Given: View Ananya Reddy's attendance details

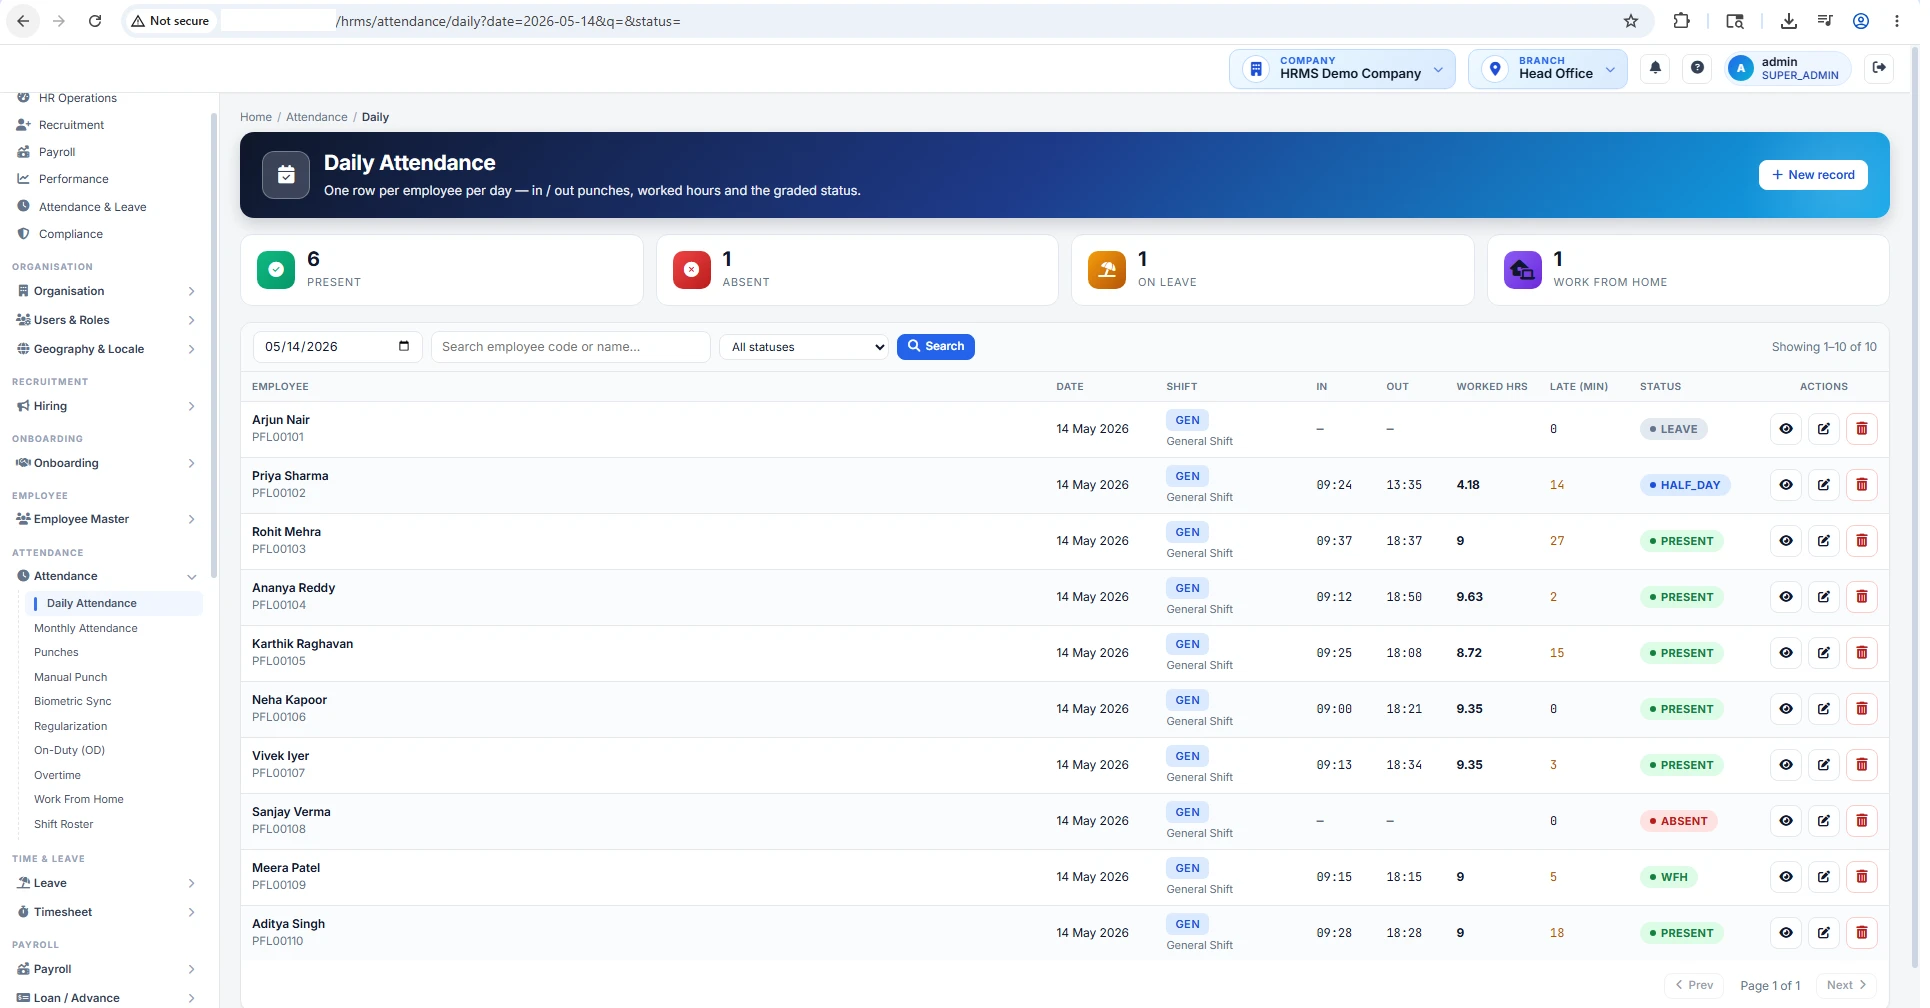Looking at the screenshot, I should pyautogui.click(x=1786, y=597).
